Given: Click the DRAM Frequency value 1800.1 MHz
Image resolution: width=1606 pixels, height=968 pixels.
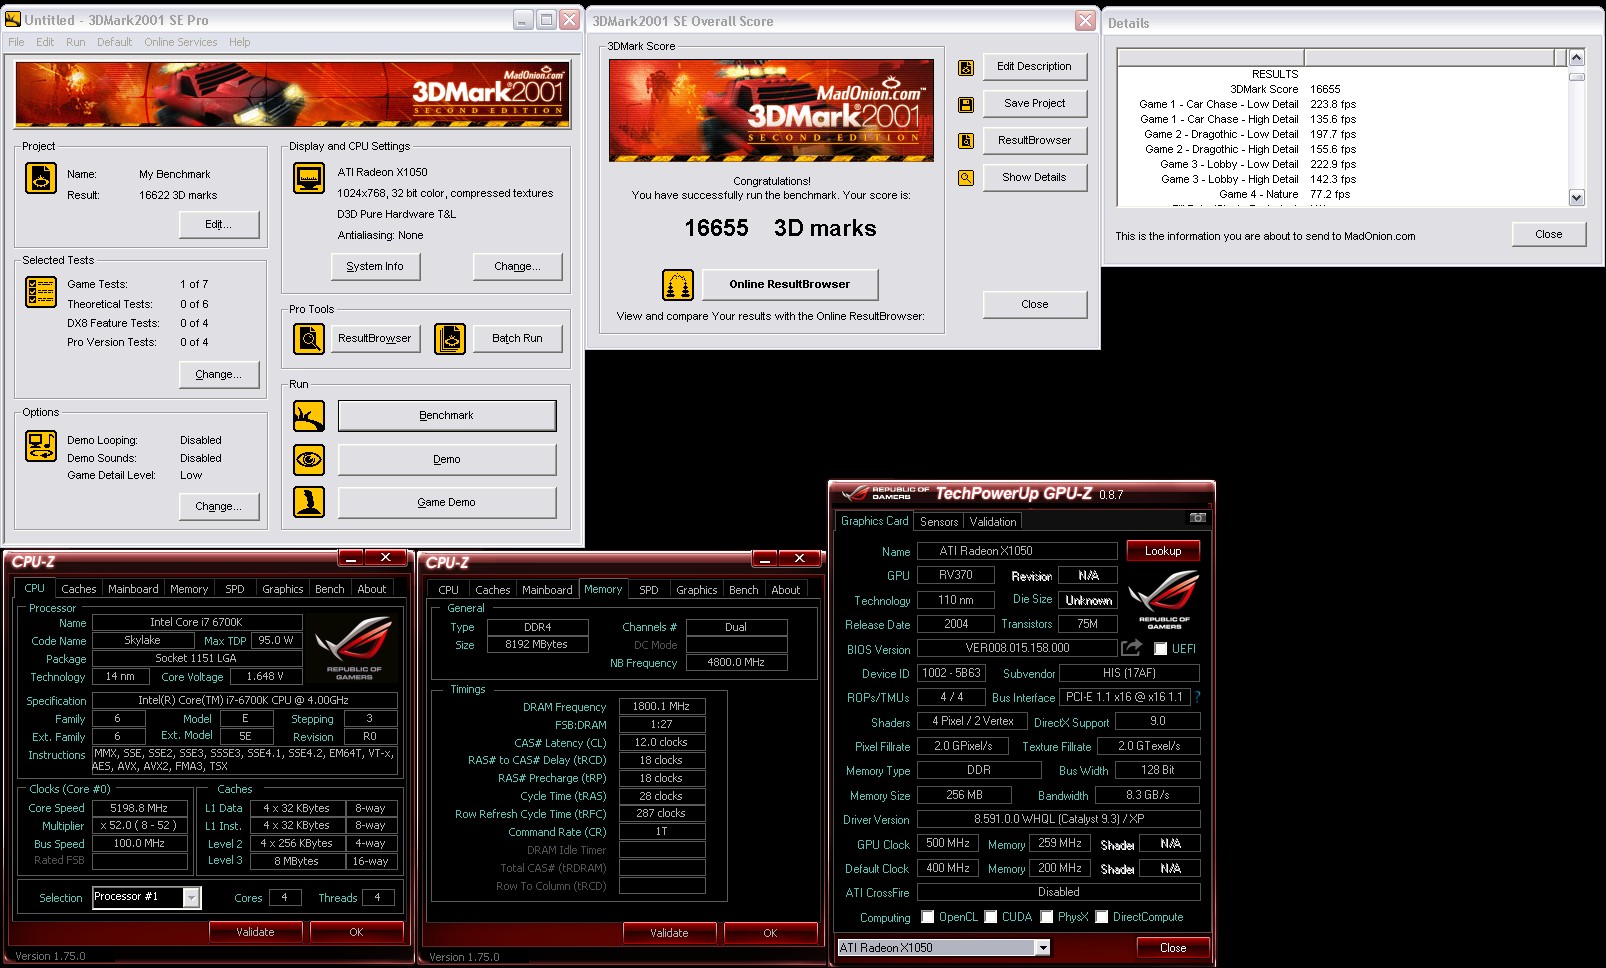Looking at the screenshot, I should (x=661, y=707).
